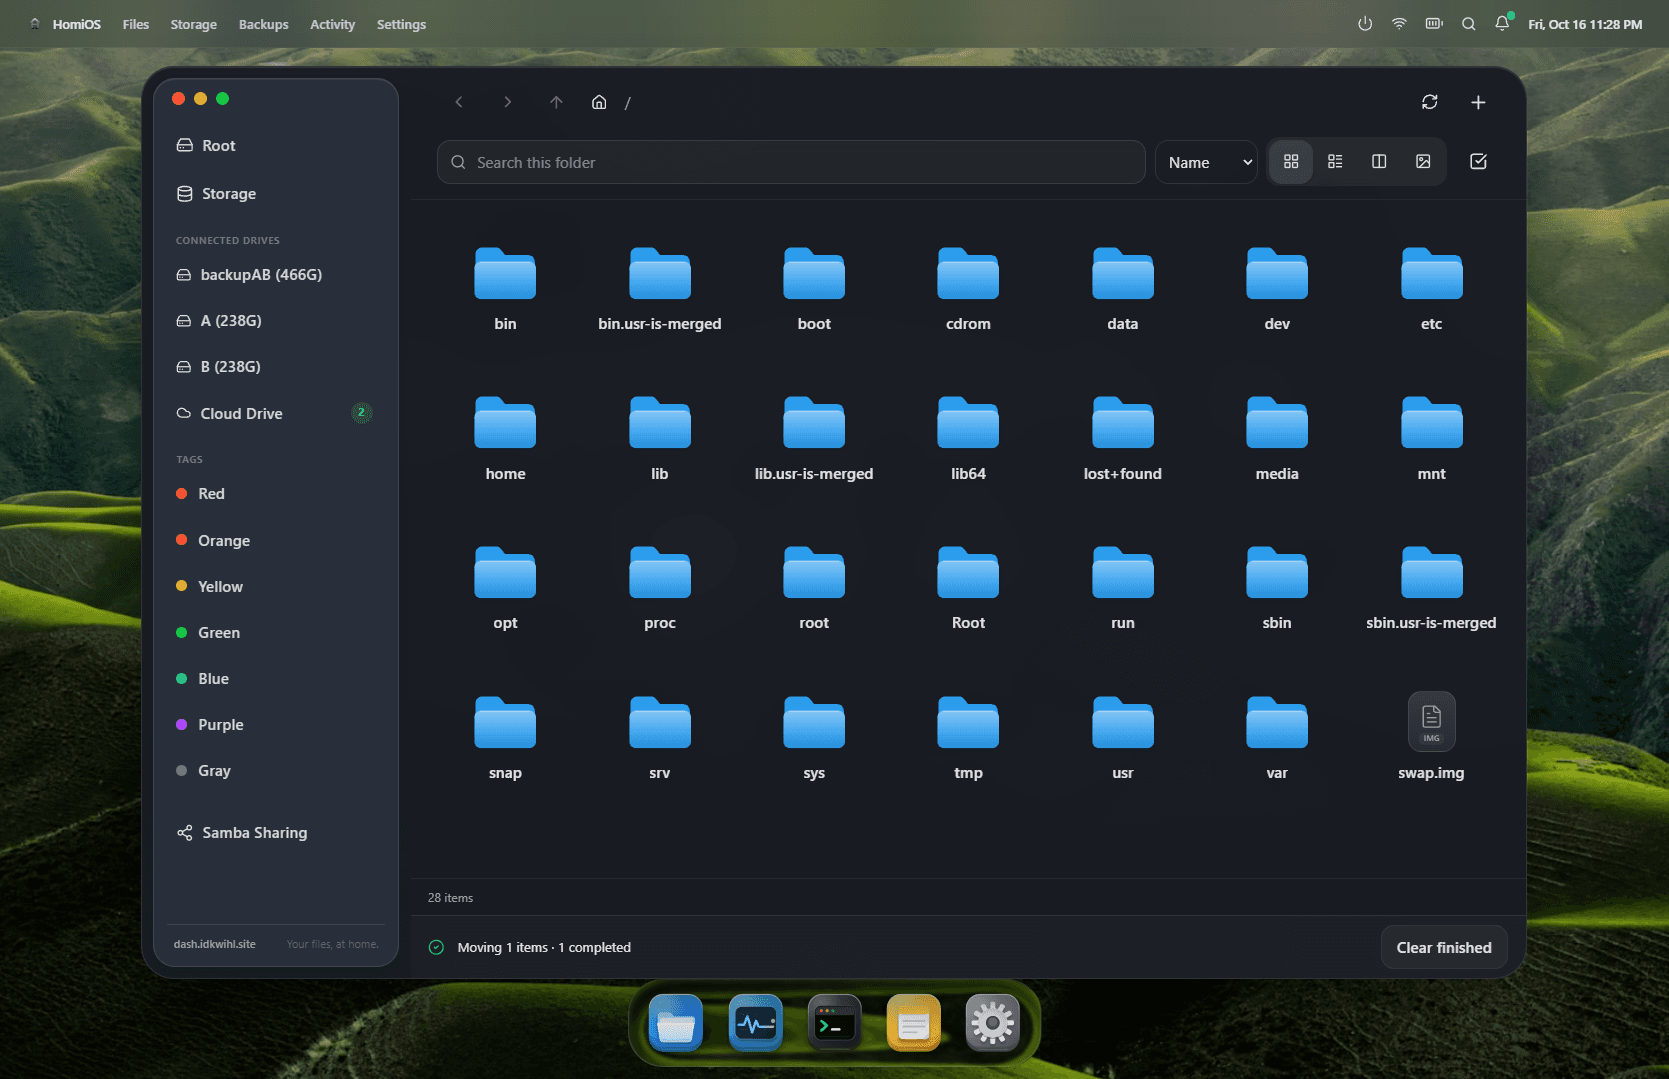Select the swap.img file icon
The height and width of the screenshot is (1079, 1669).
point(1431,722)
